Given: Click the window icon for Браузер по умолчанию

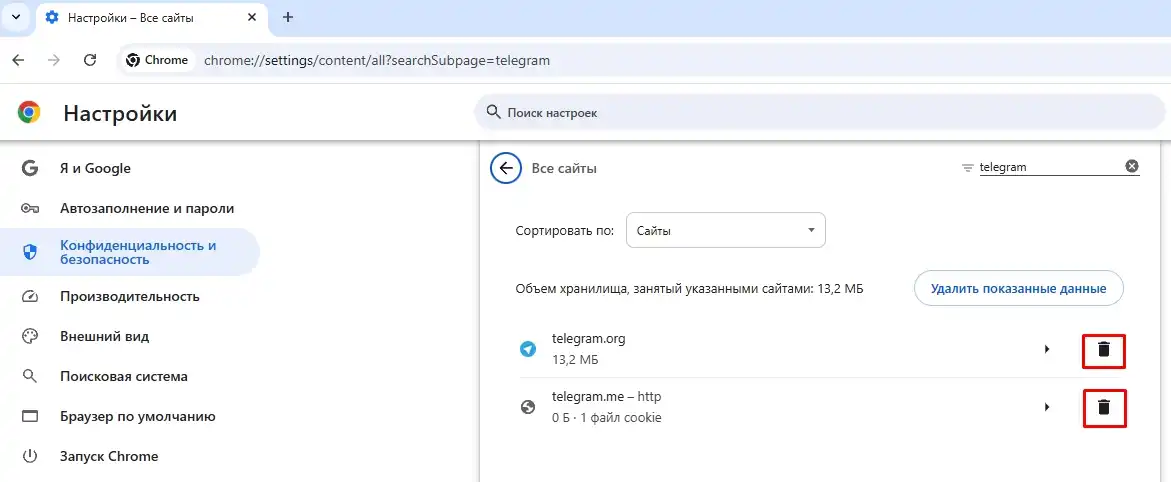Looking at the screenshot, I should [30, 416].
